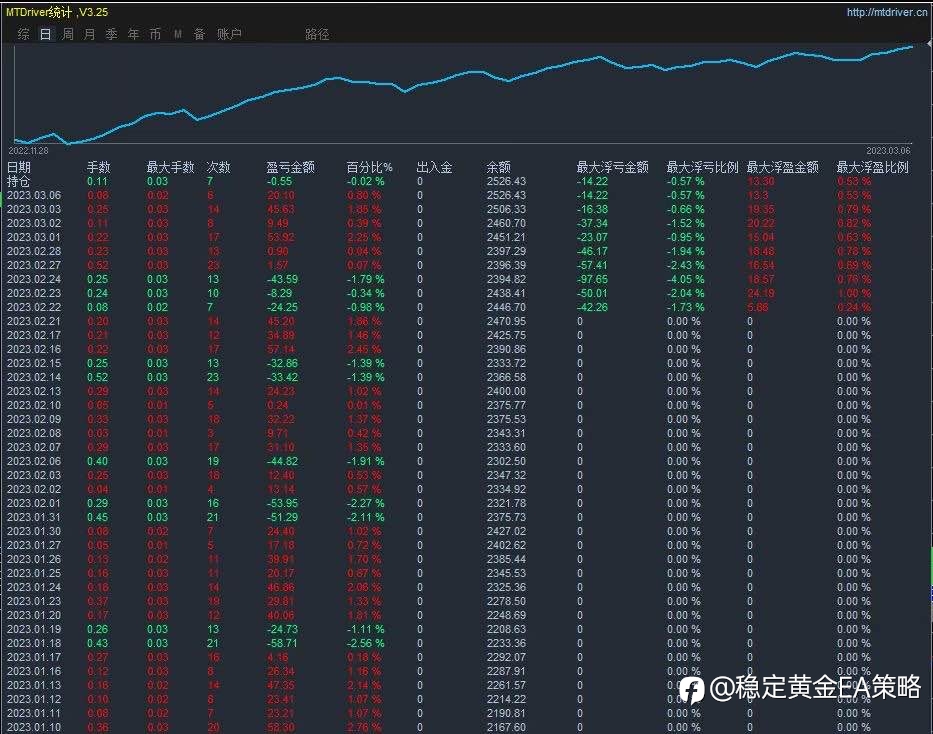Click the 2167.60 balance cell
Viewport: 933px width, 734px height.
pyautogui.click(x=506, y=727)
